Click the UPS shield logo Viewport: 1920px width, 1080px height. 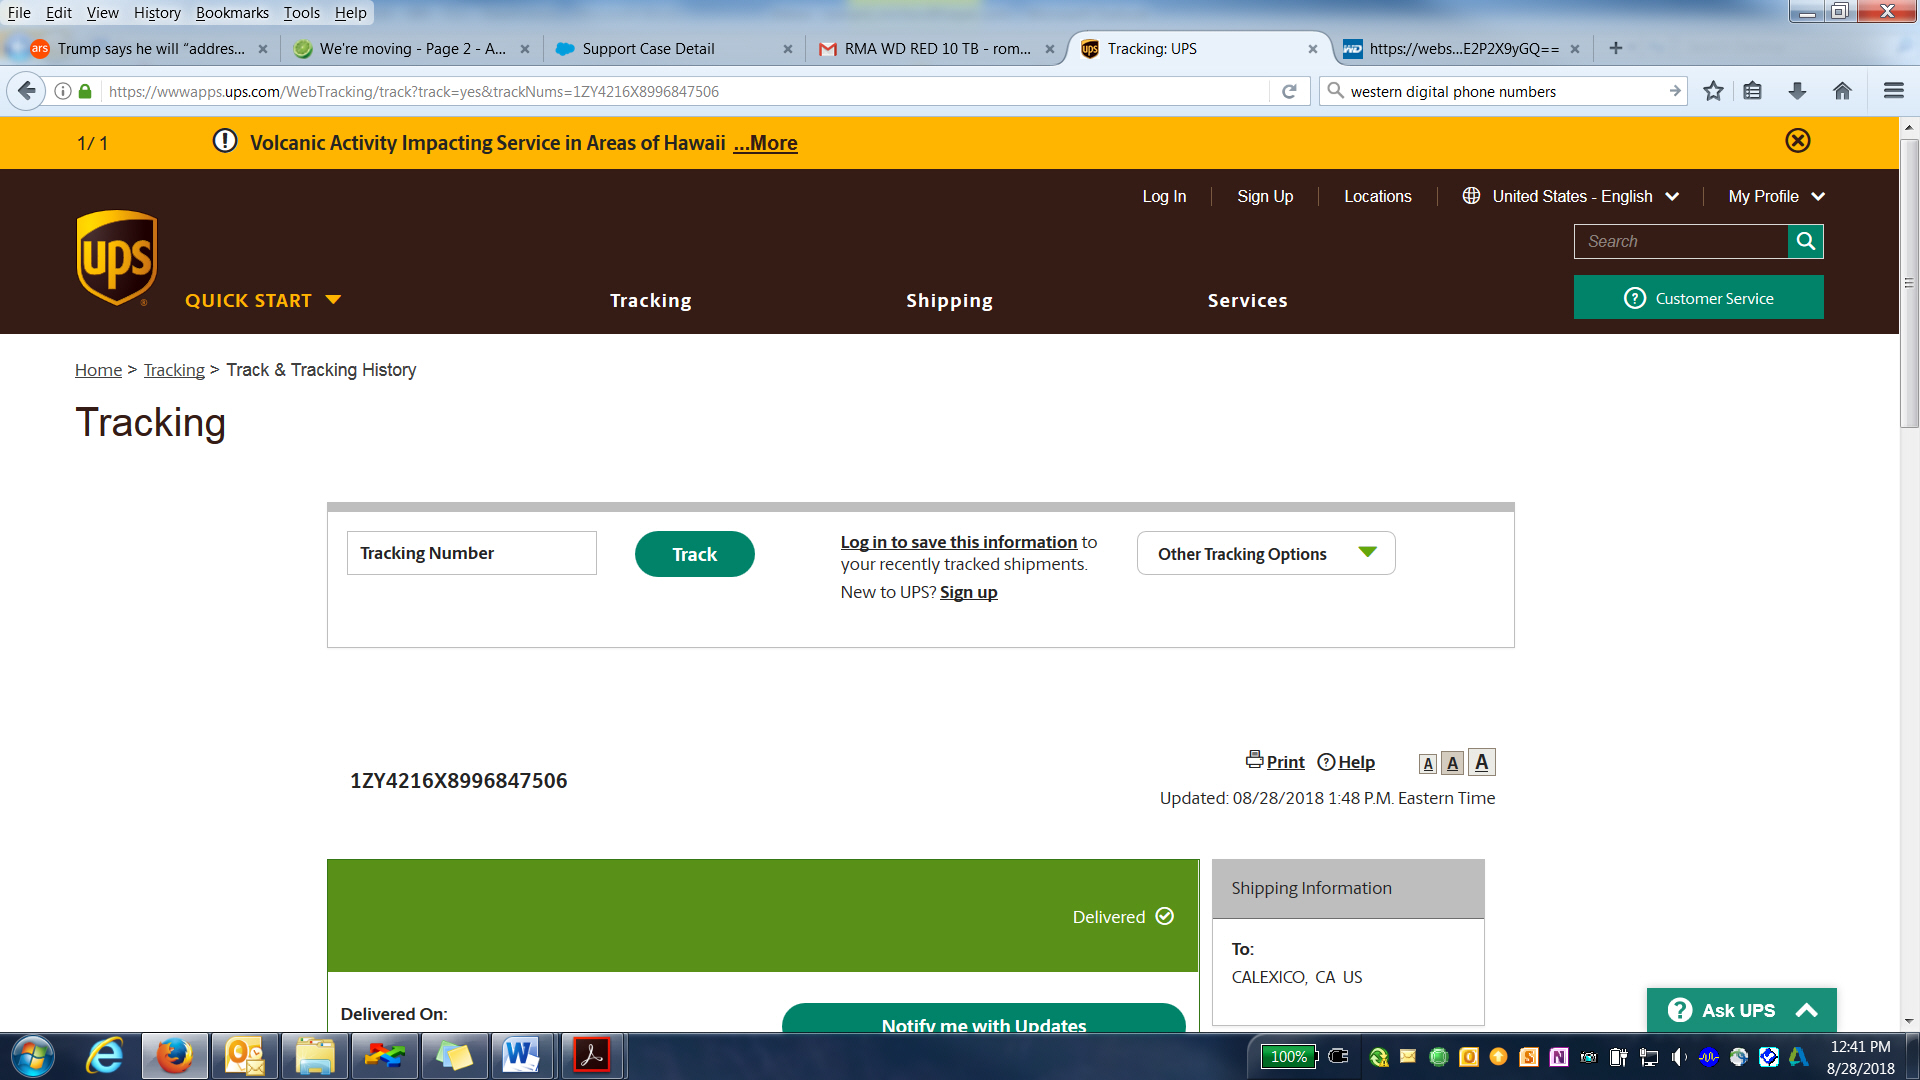point(117,258)
